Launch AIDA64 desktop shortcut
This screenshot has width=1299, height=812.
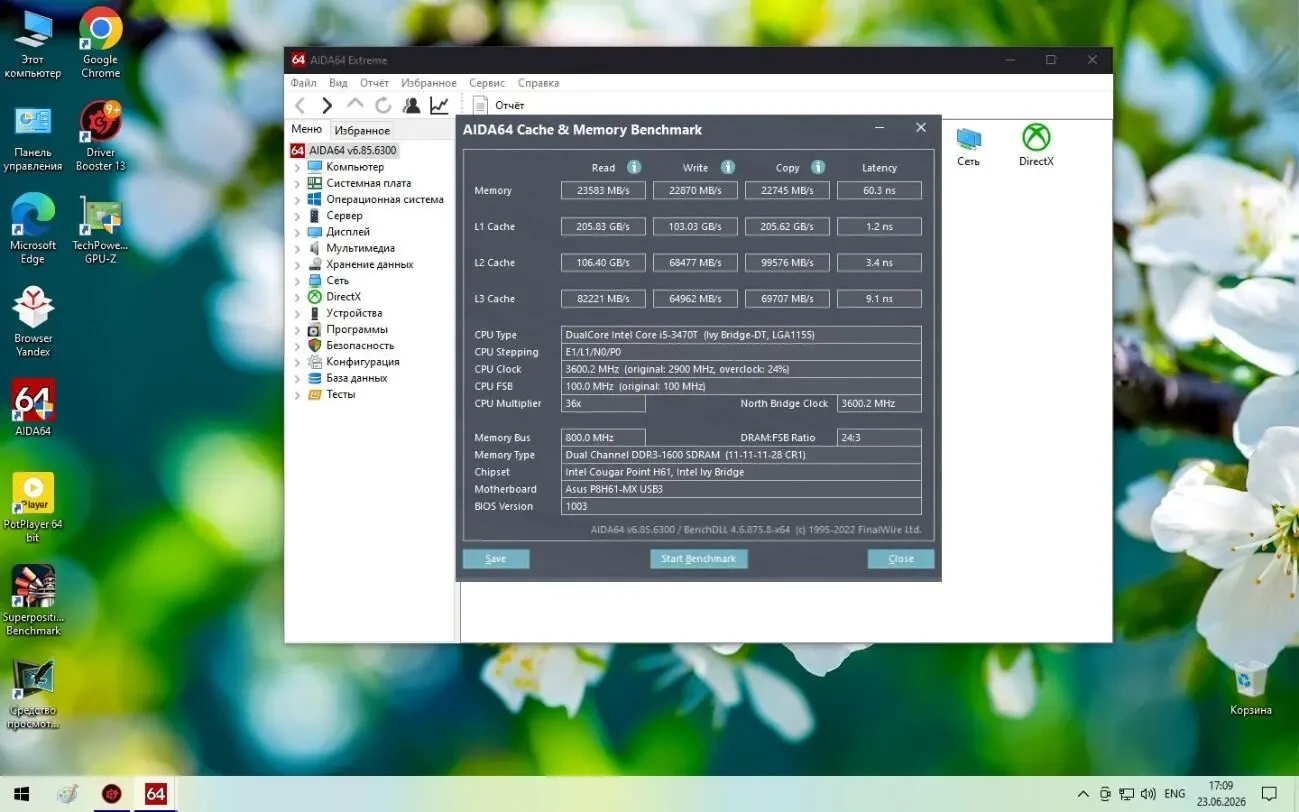click(33, 408)
